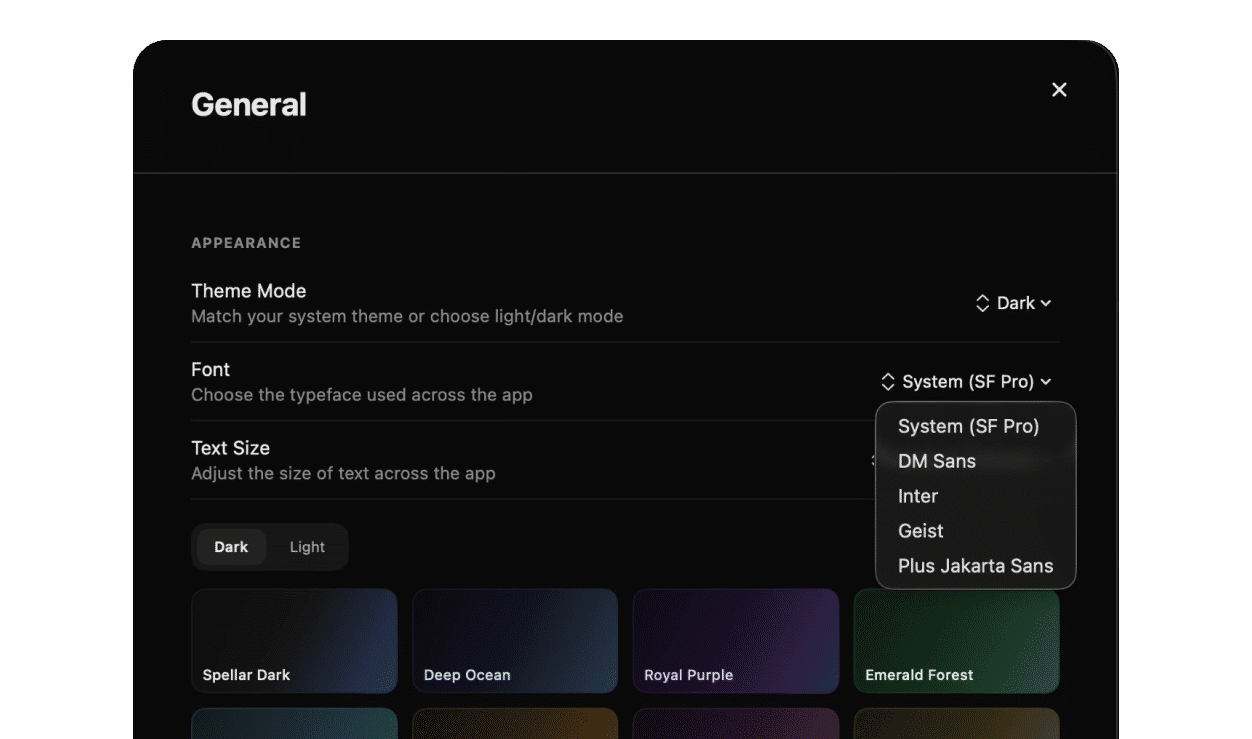1252x739 pixels.
Task: Select Geist in the font menu
Action: [x=975, y=531]
